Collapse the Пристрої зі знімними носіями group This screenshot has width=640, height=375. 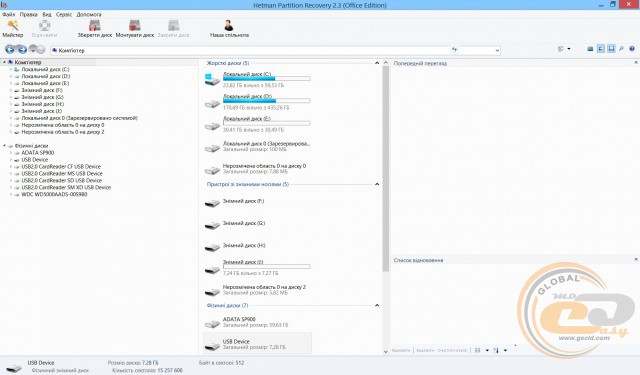point(377,184)
